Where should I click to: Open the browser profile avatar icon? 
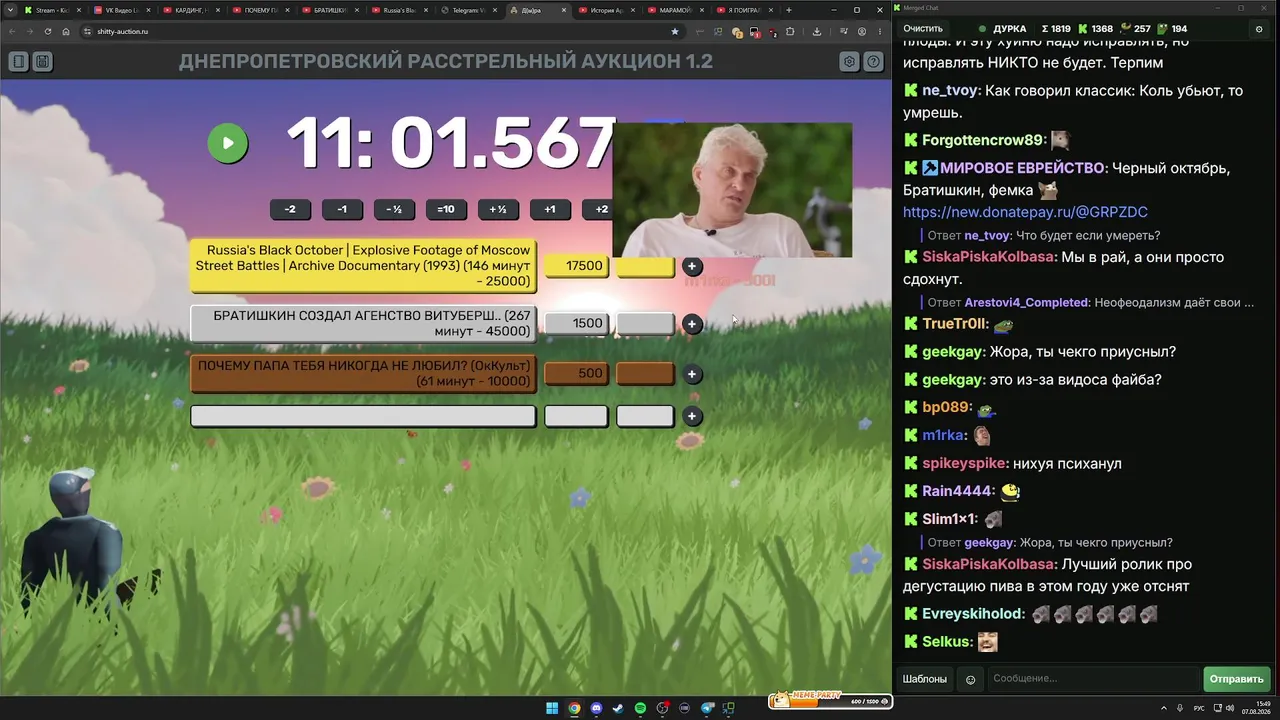point(862,31)
